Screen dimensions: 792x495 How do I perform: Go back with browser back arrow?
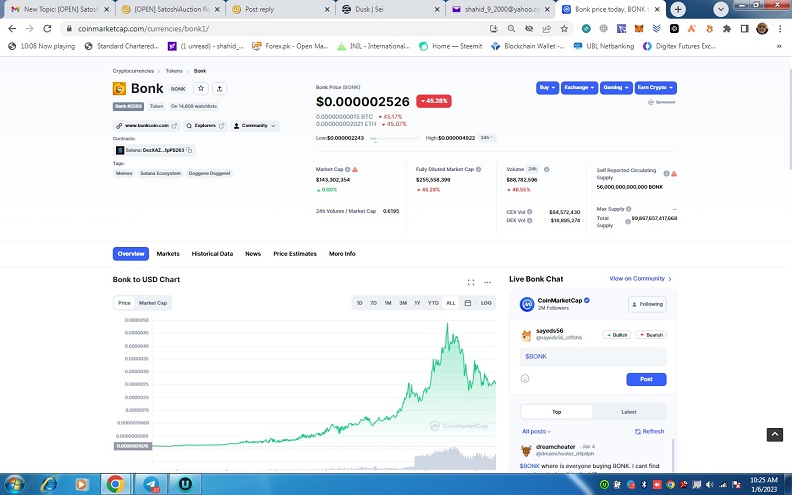(12, 29)
